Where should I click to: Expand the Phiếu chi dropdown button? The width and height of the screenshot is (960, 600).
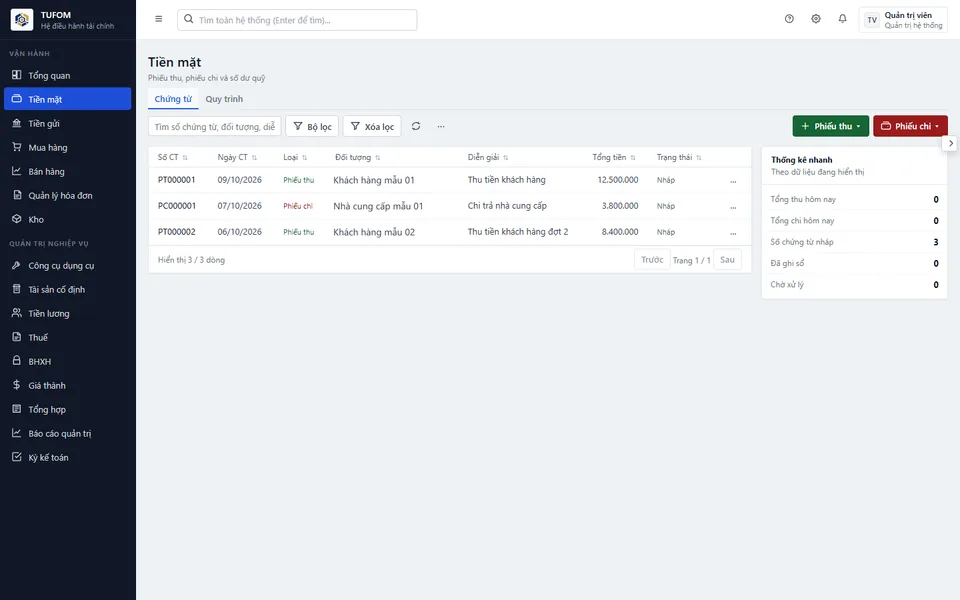(910, 126)
